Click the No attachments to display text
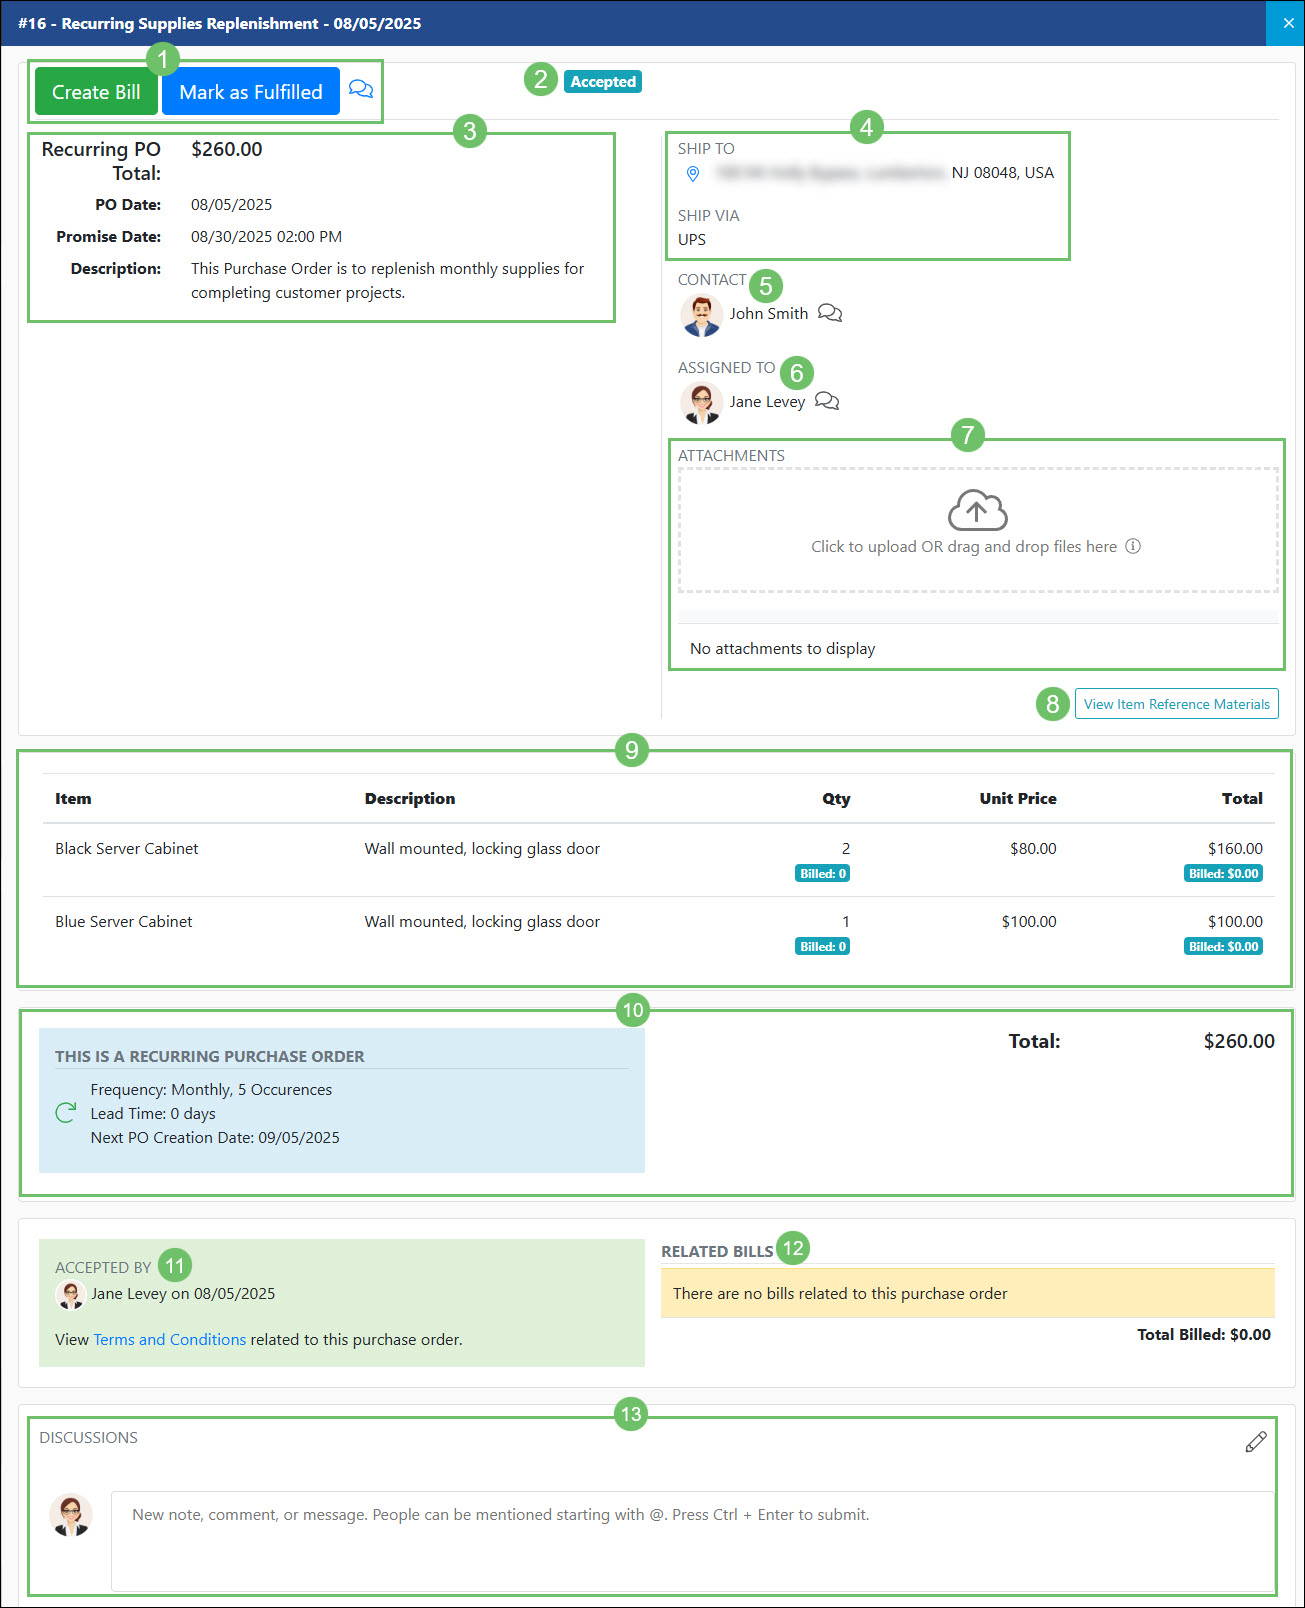1305x1608 pixels. pyautogui.click(x=783, y=649)
